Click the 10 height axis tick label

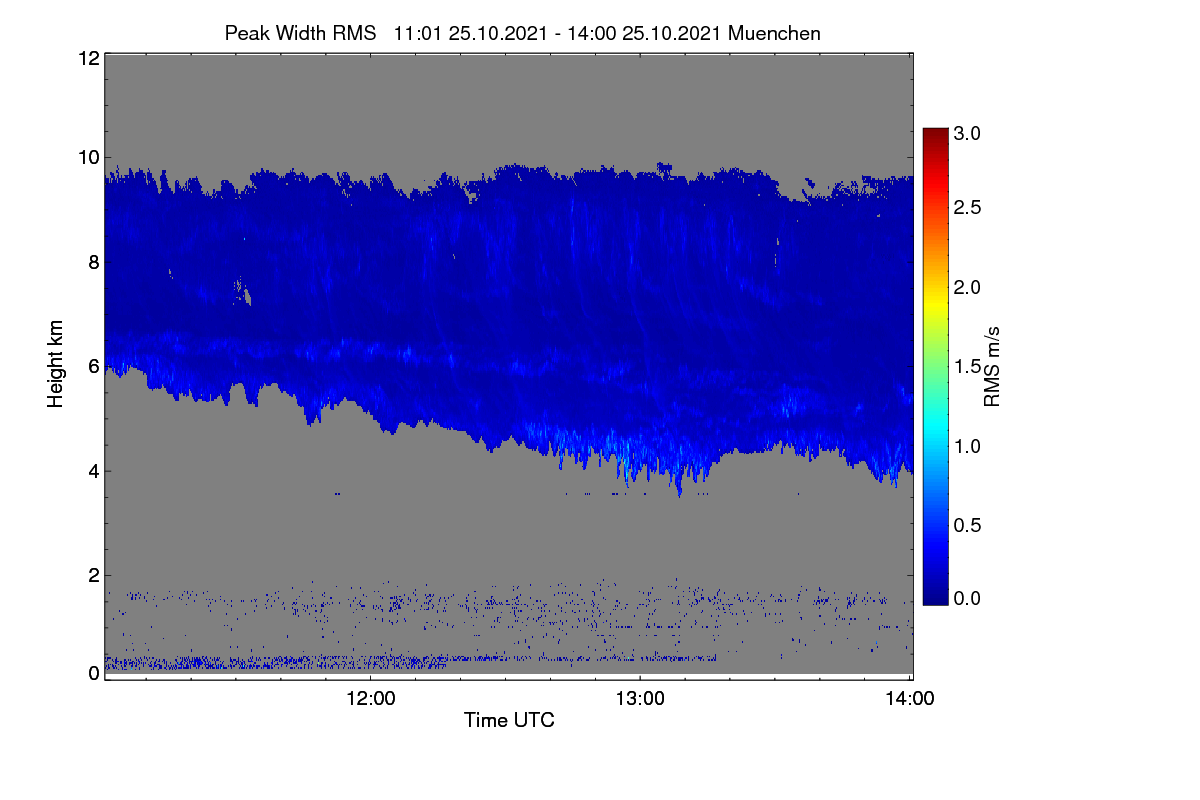point(88,157)
